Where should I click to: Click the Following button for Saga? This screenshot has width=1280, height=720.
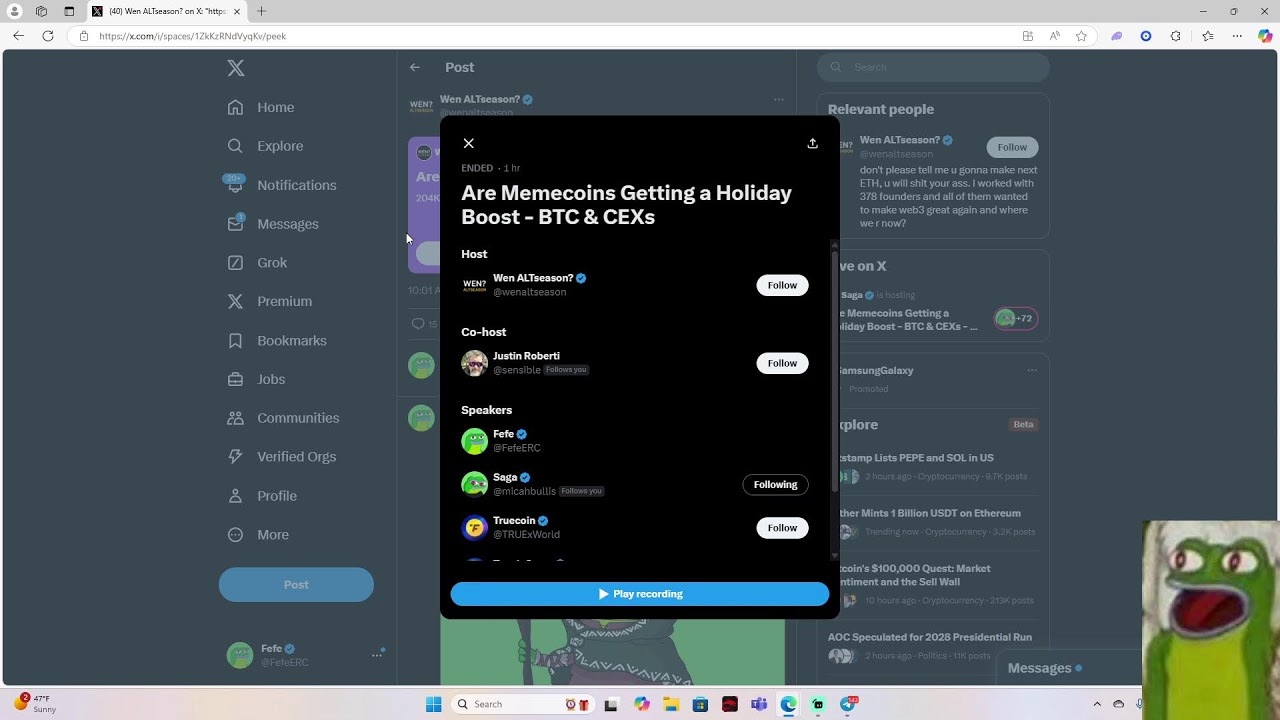(775, 484)
